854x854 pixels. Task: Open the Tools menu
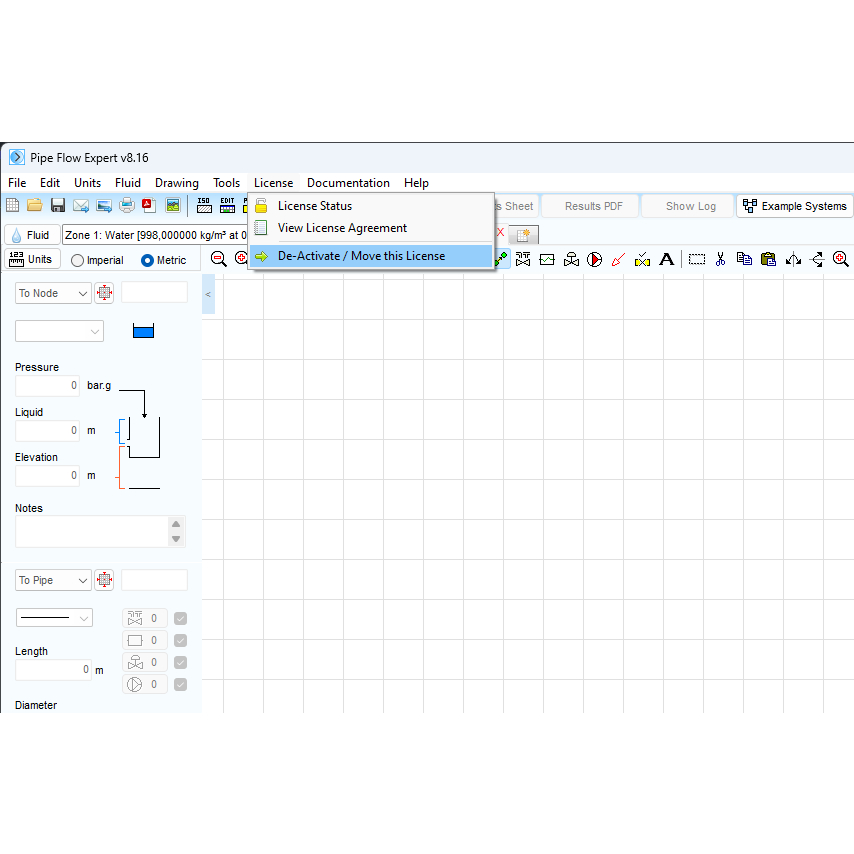[226, 183]
